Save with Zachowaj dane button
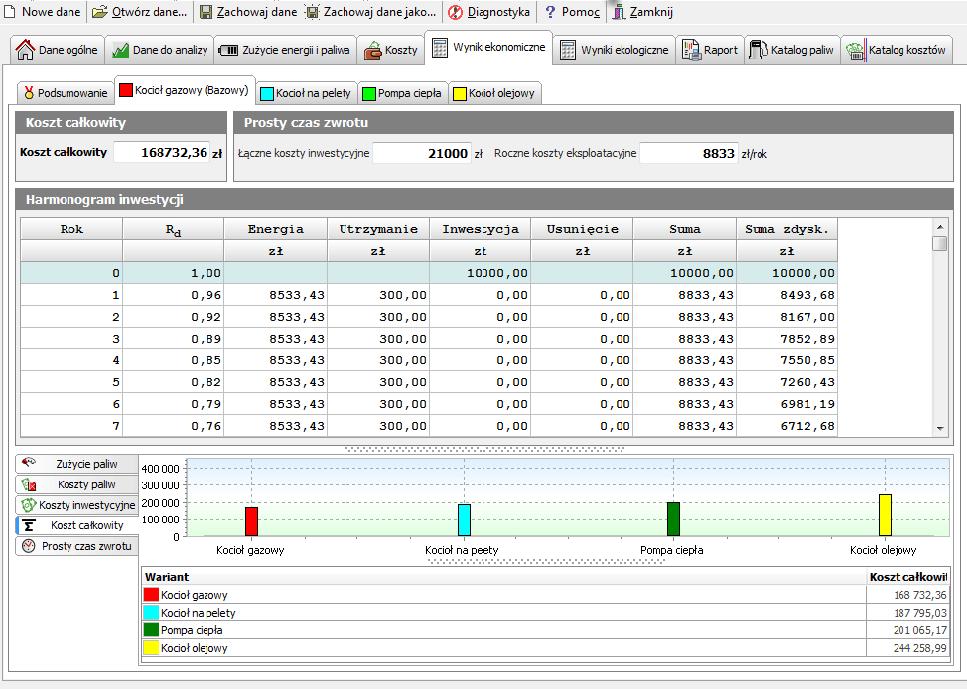The width and height of the screenshot is (967, 689). pyautogui.click(x=249, y=12)
